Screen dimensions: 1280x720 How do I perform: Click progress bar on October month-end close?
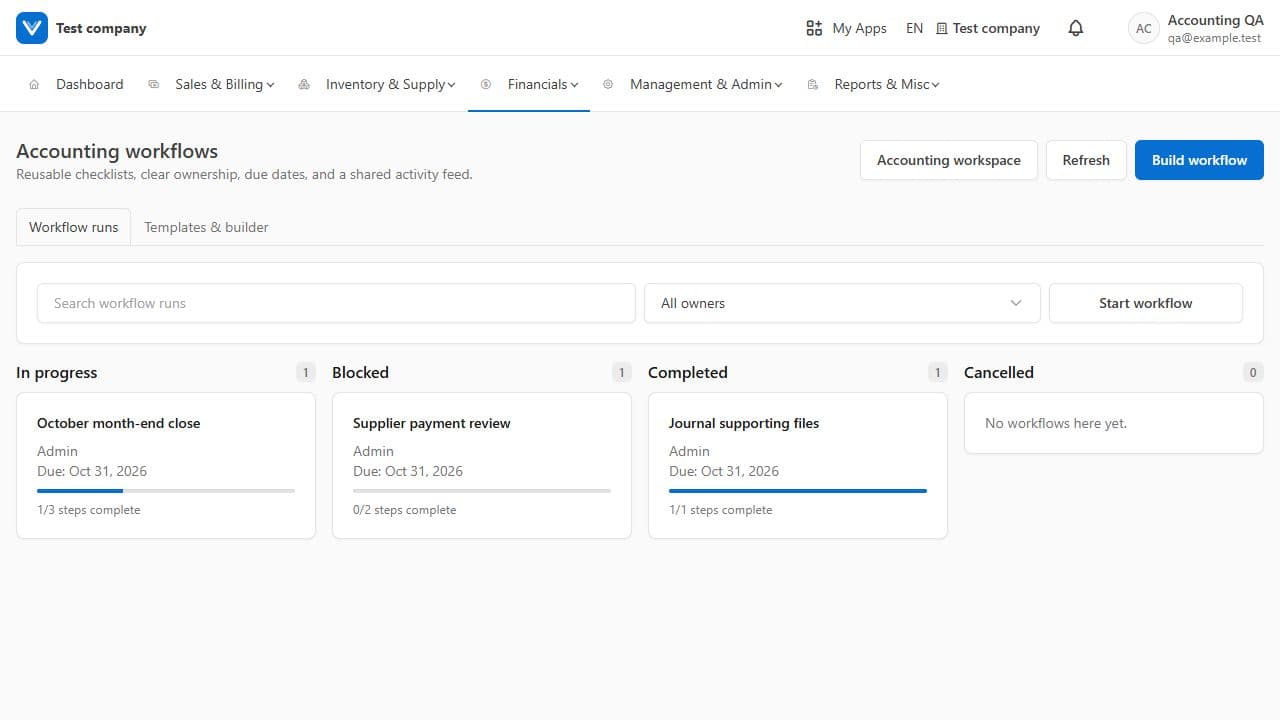[x=166, y=491]
